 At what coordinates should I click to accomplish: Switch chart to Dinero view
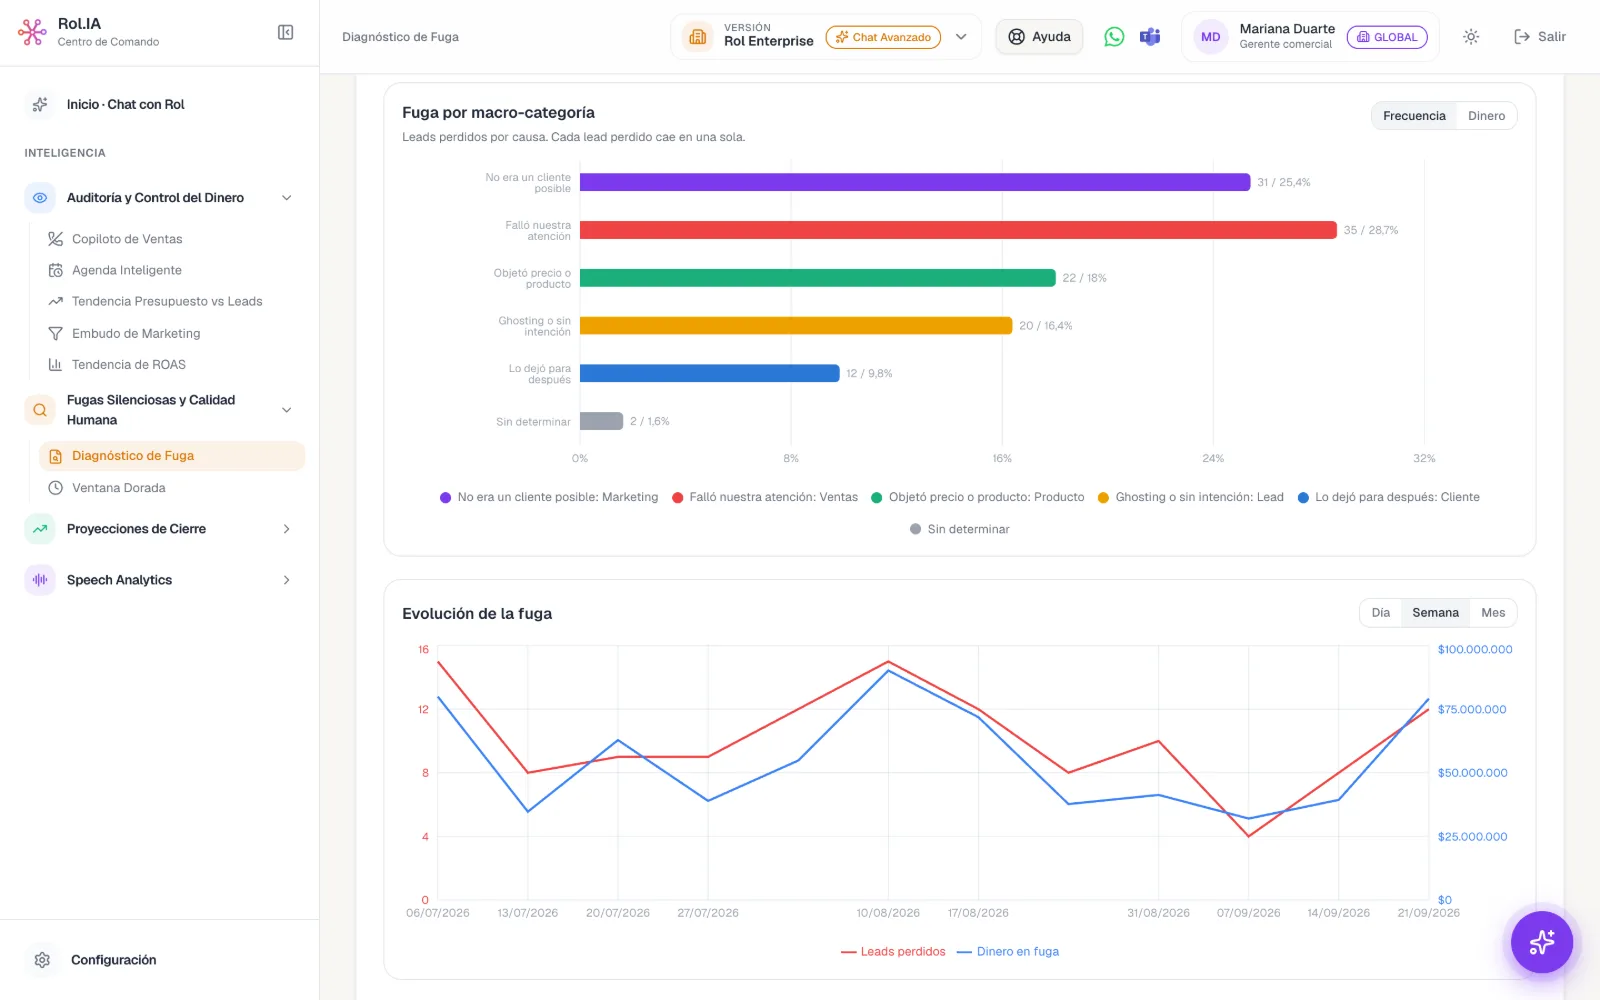point(1486,116)
